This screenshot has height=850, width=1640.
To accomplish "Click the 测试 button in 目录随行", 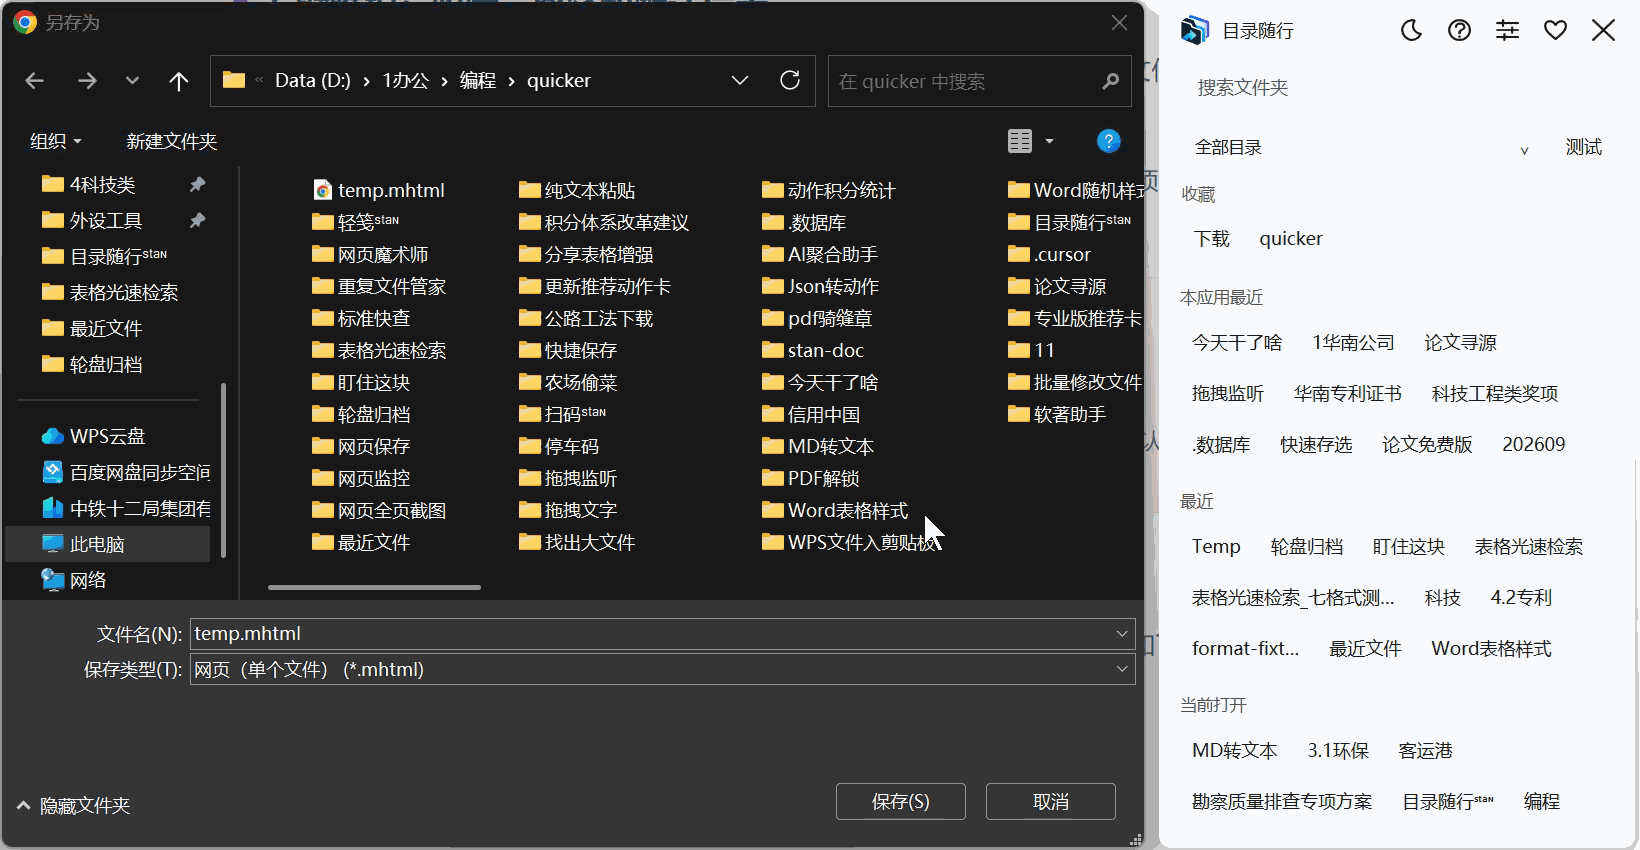I will pos(1584,147).
